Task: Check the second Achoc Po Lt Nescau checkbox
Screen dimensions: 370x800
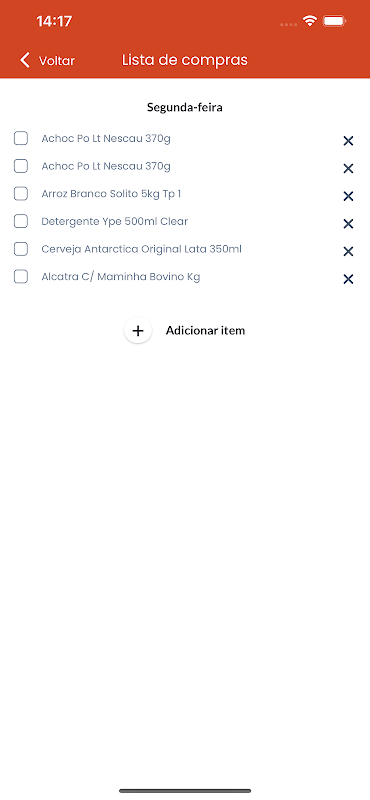Action: point(21,166)
